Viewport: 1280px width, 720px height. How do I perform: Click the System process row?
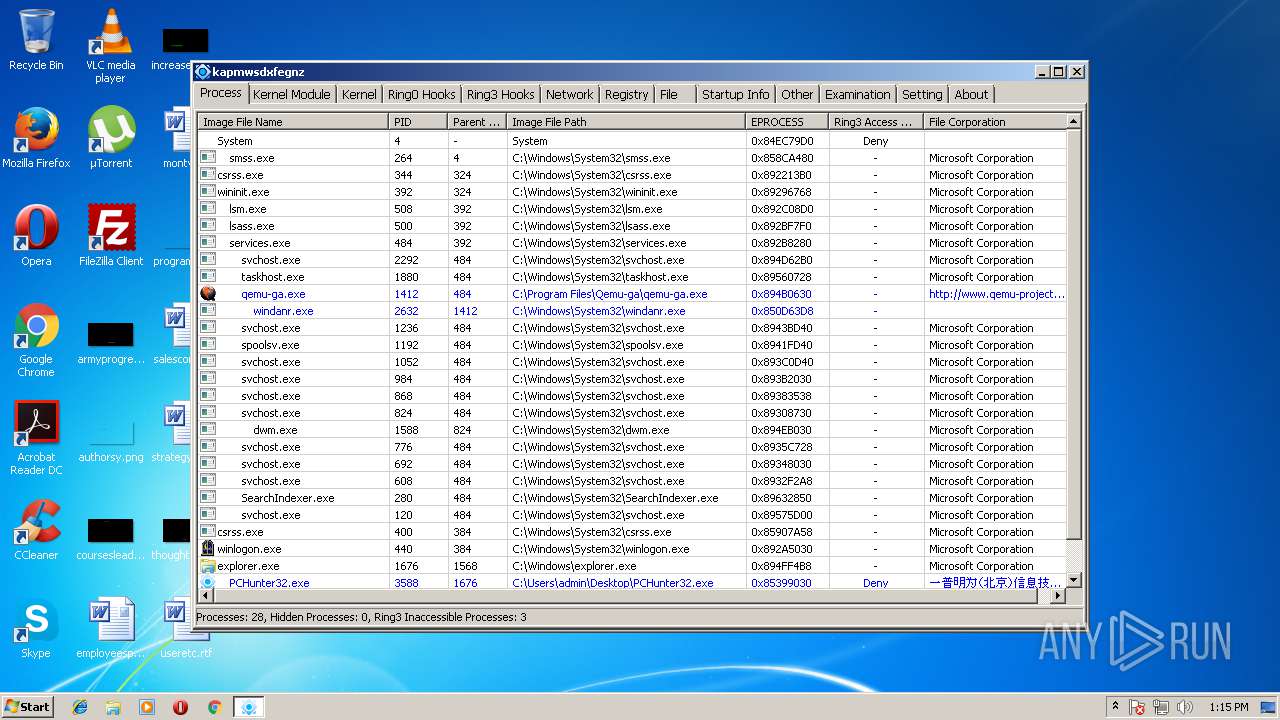coord(632,141)
